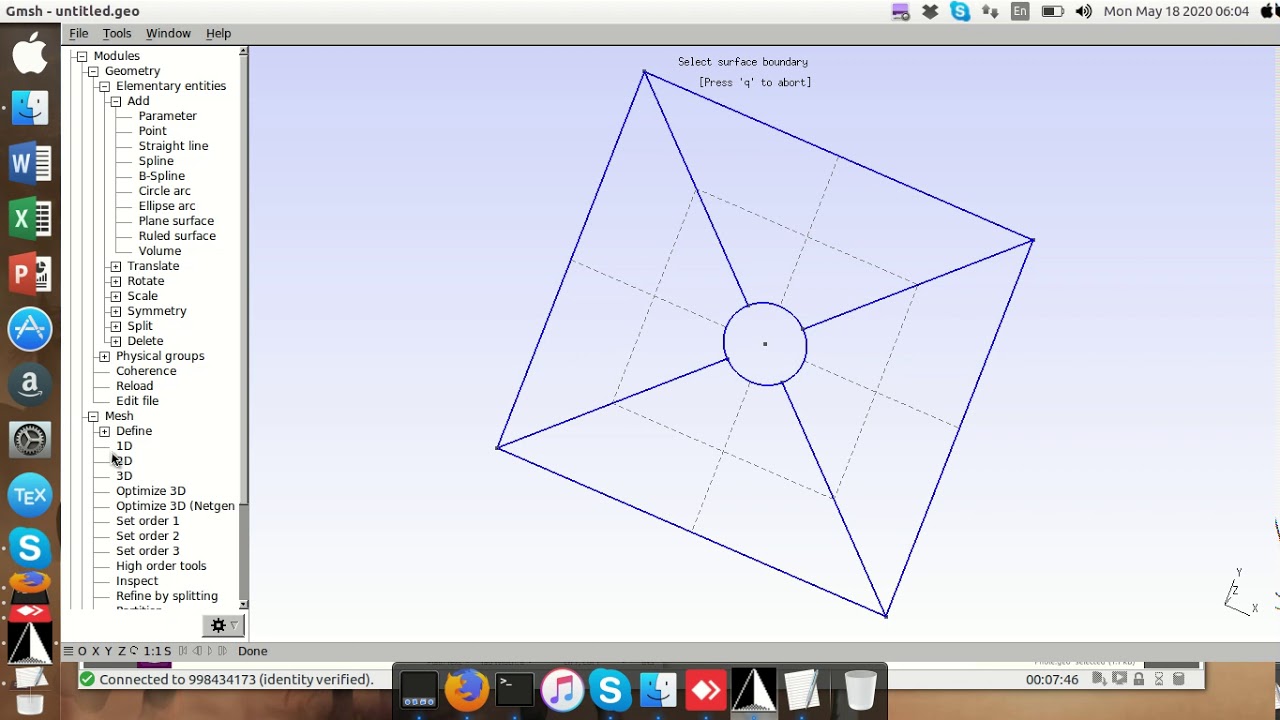1280x720 pixels.
Task: Choose Ruled surface in the tree
Action: click(177, 236)
